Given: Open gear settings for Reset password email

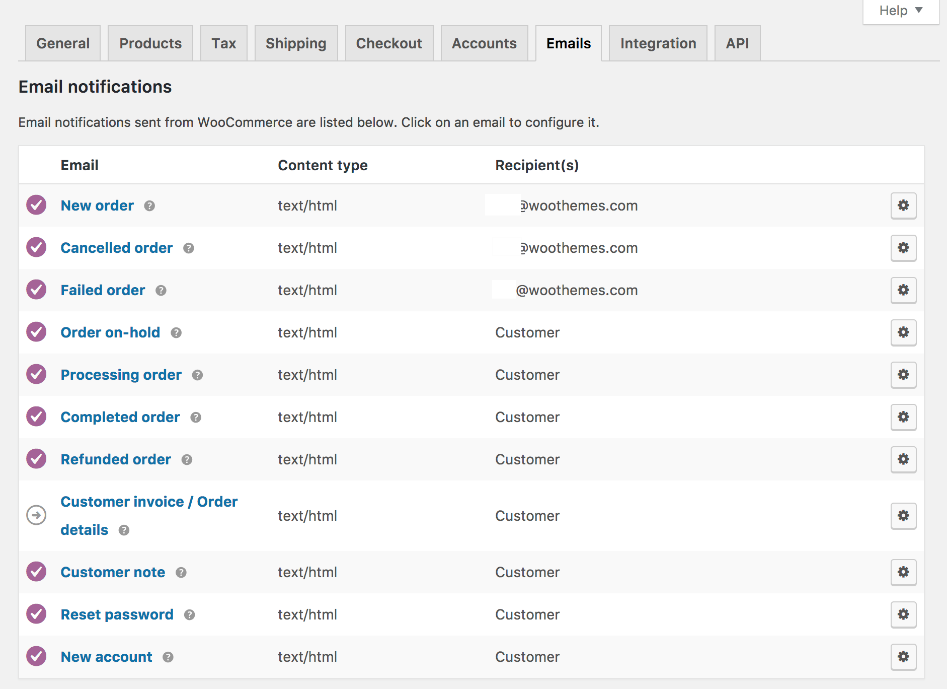Looking at the screenshot, I should (x=903, y=614).
